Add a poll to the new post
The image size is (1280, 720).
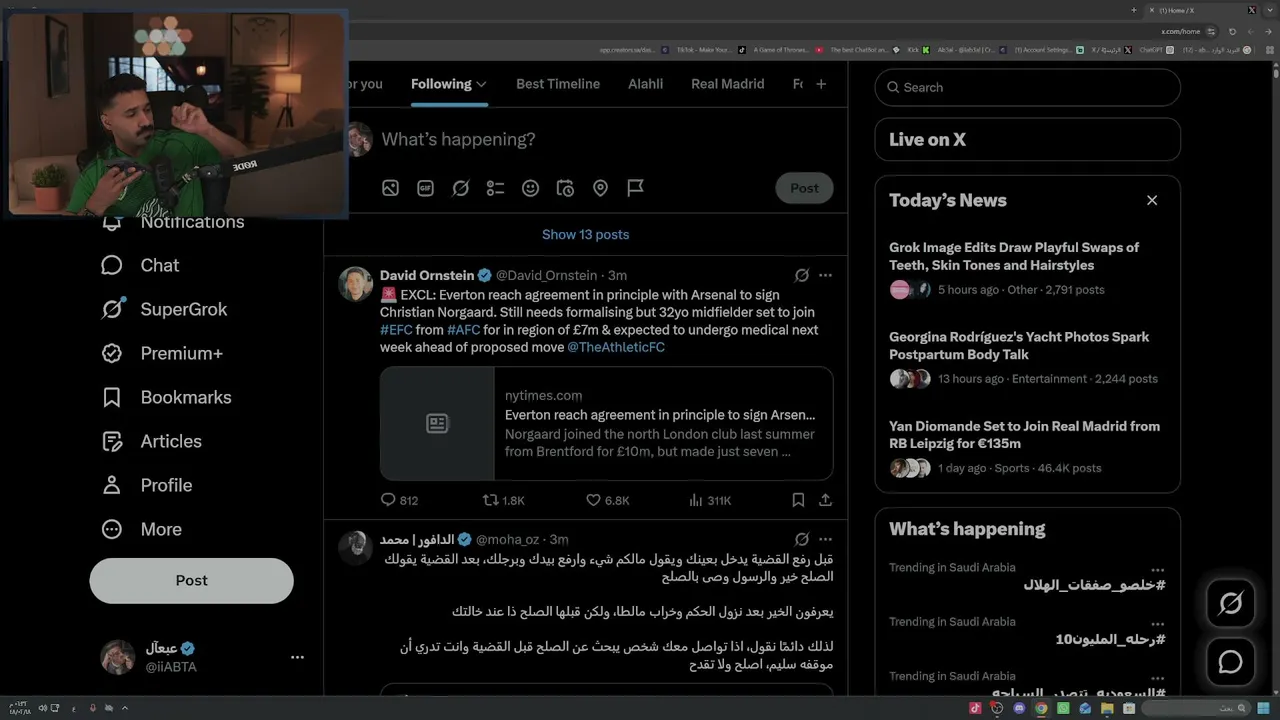495,188
